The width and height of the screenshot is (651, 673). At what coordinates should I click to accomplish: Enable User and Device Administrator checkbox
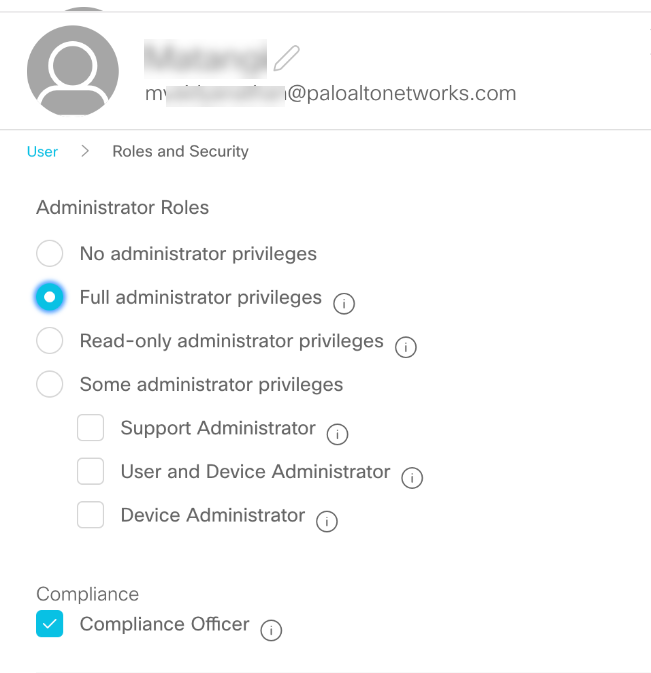(x=91, y=471)
